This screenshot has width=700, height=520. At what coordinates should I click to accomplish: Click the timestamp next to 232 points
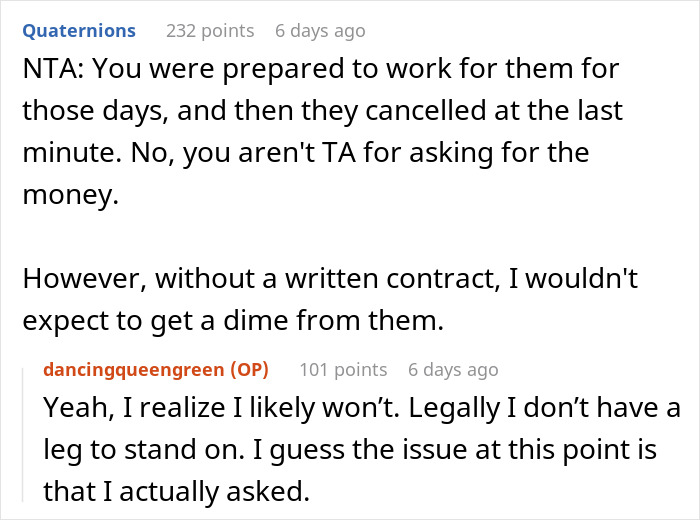[320, 31]
